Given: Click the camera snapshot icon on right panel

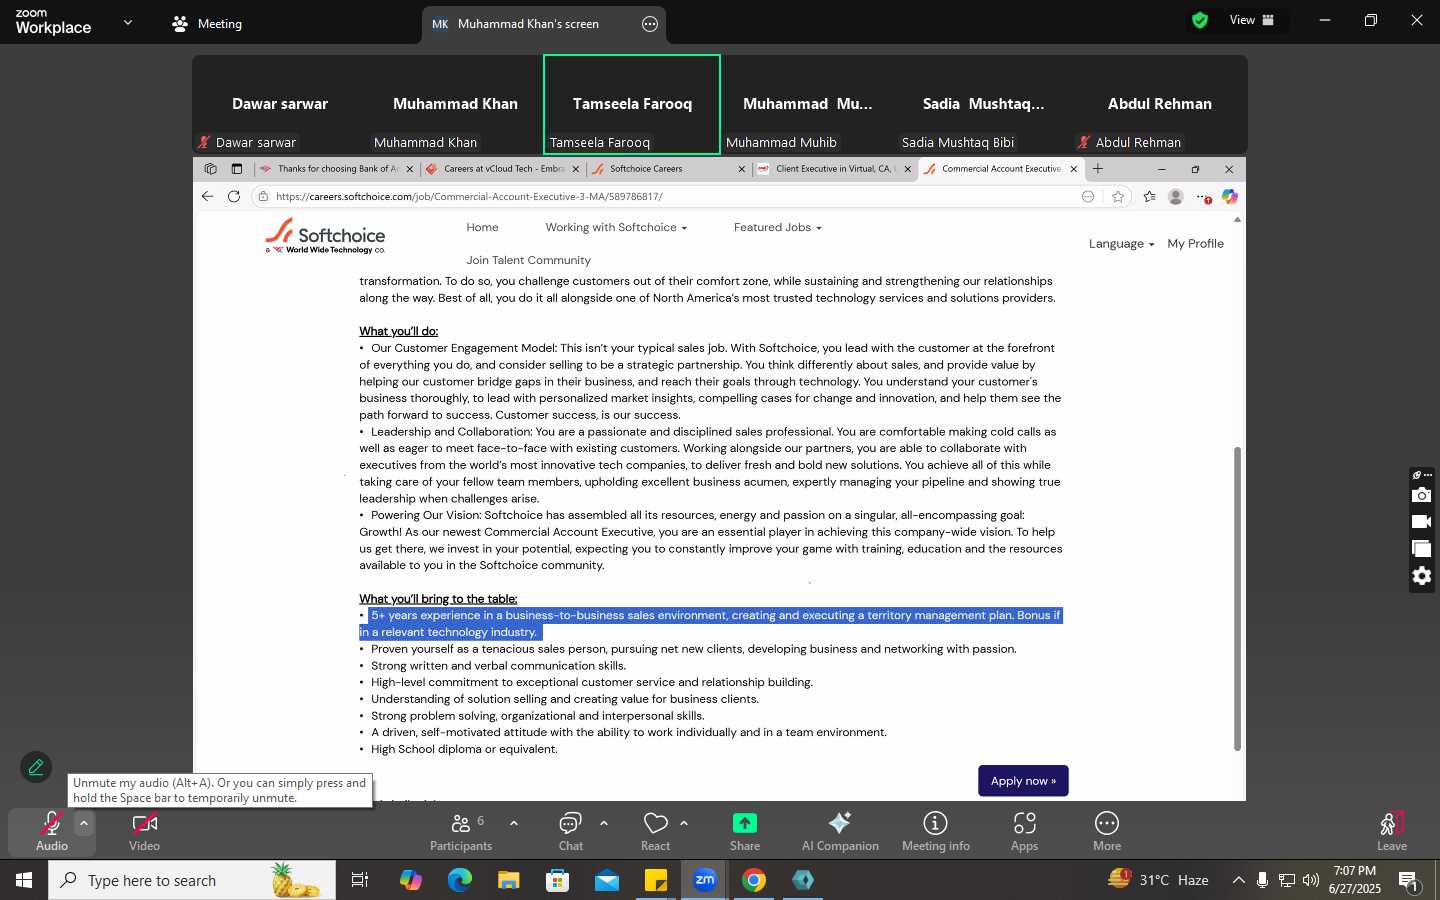Looking at the screenshot, I should pos(1421,495).
